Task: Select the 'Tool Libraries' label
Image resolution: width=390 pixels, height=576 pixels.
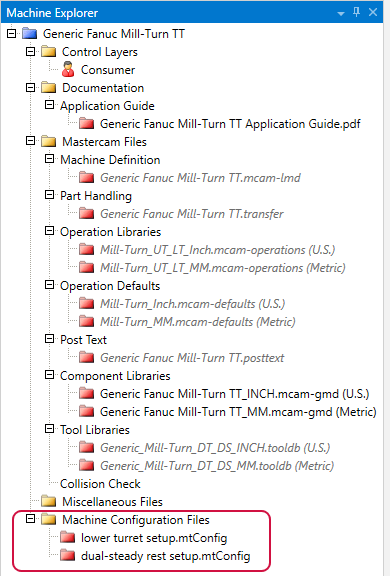Action: [95, 430]
